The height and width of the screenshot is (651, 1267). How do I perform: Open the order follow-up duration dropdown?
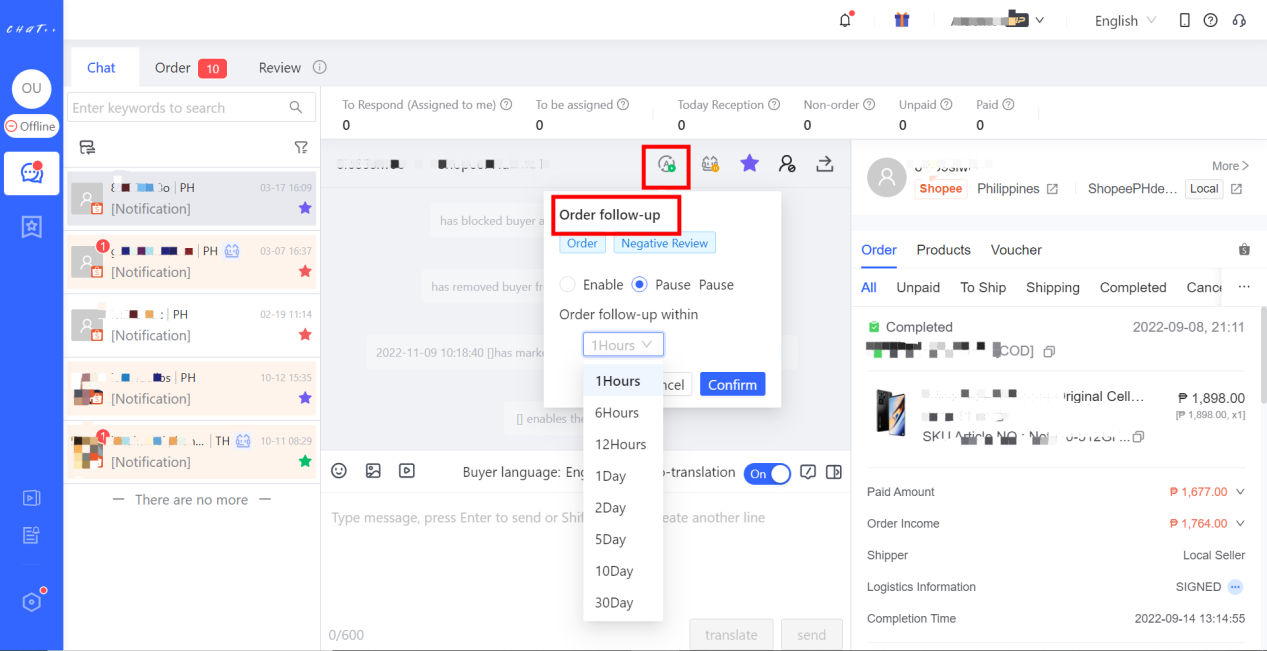click(x=622, y=344)
